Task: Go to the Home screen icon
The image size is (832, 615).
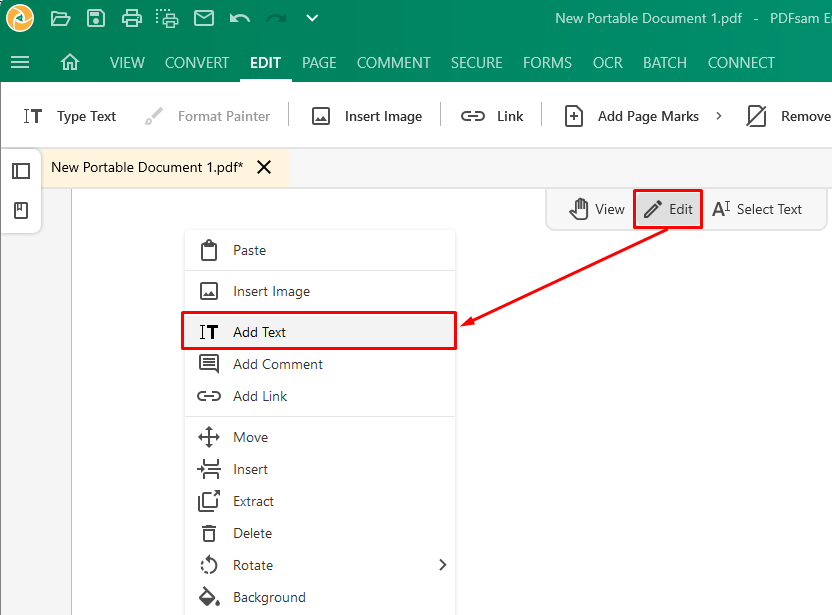Action: pyautogui.click(x=70, y=62)
